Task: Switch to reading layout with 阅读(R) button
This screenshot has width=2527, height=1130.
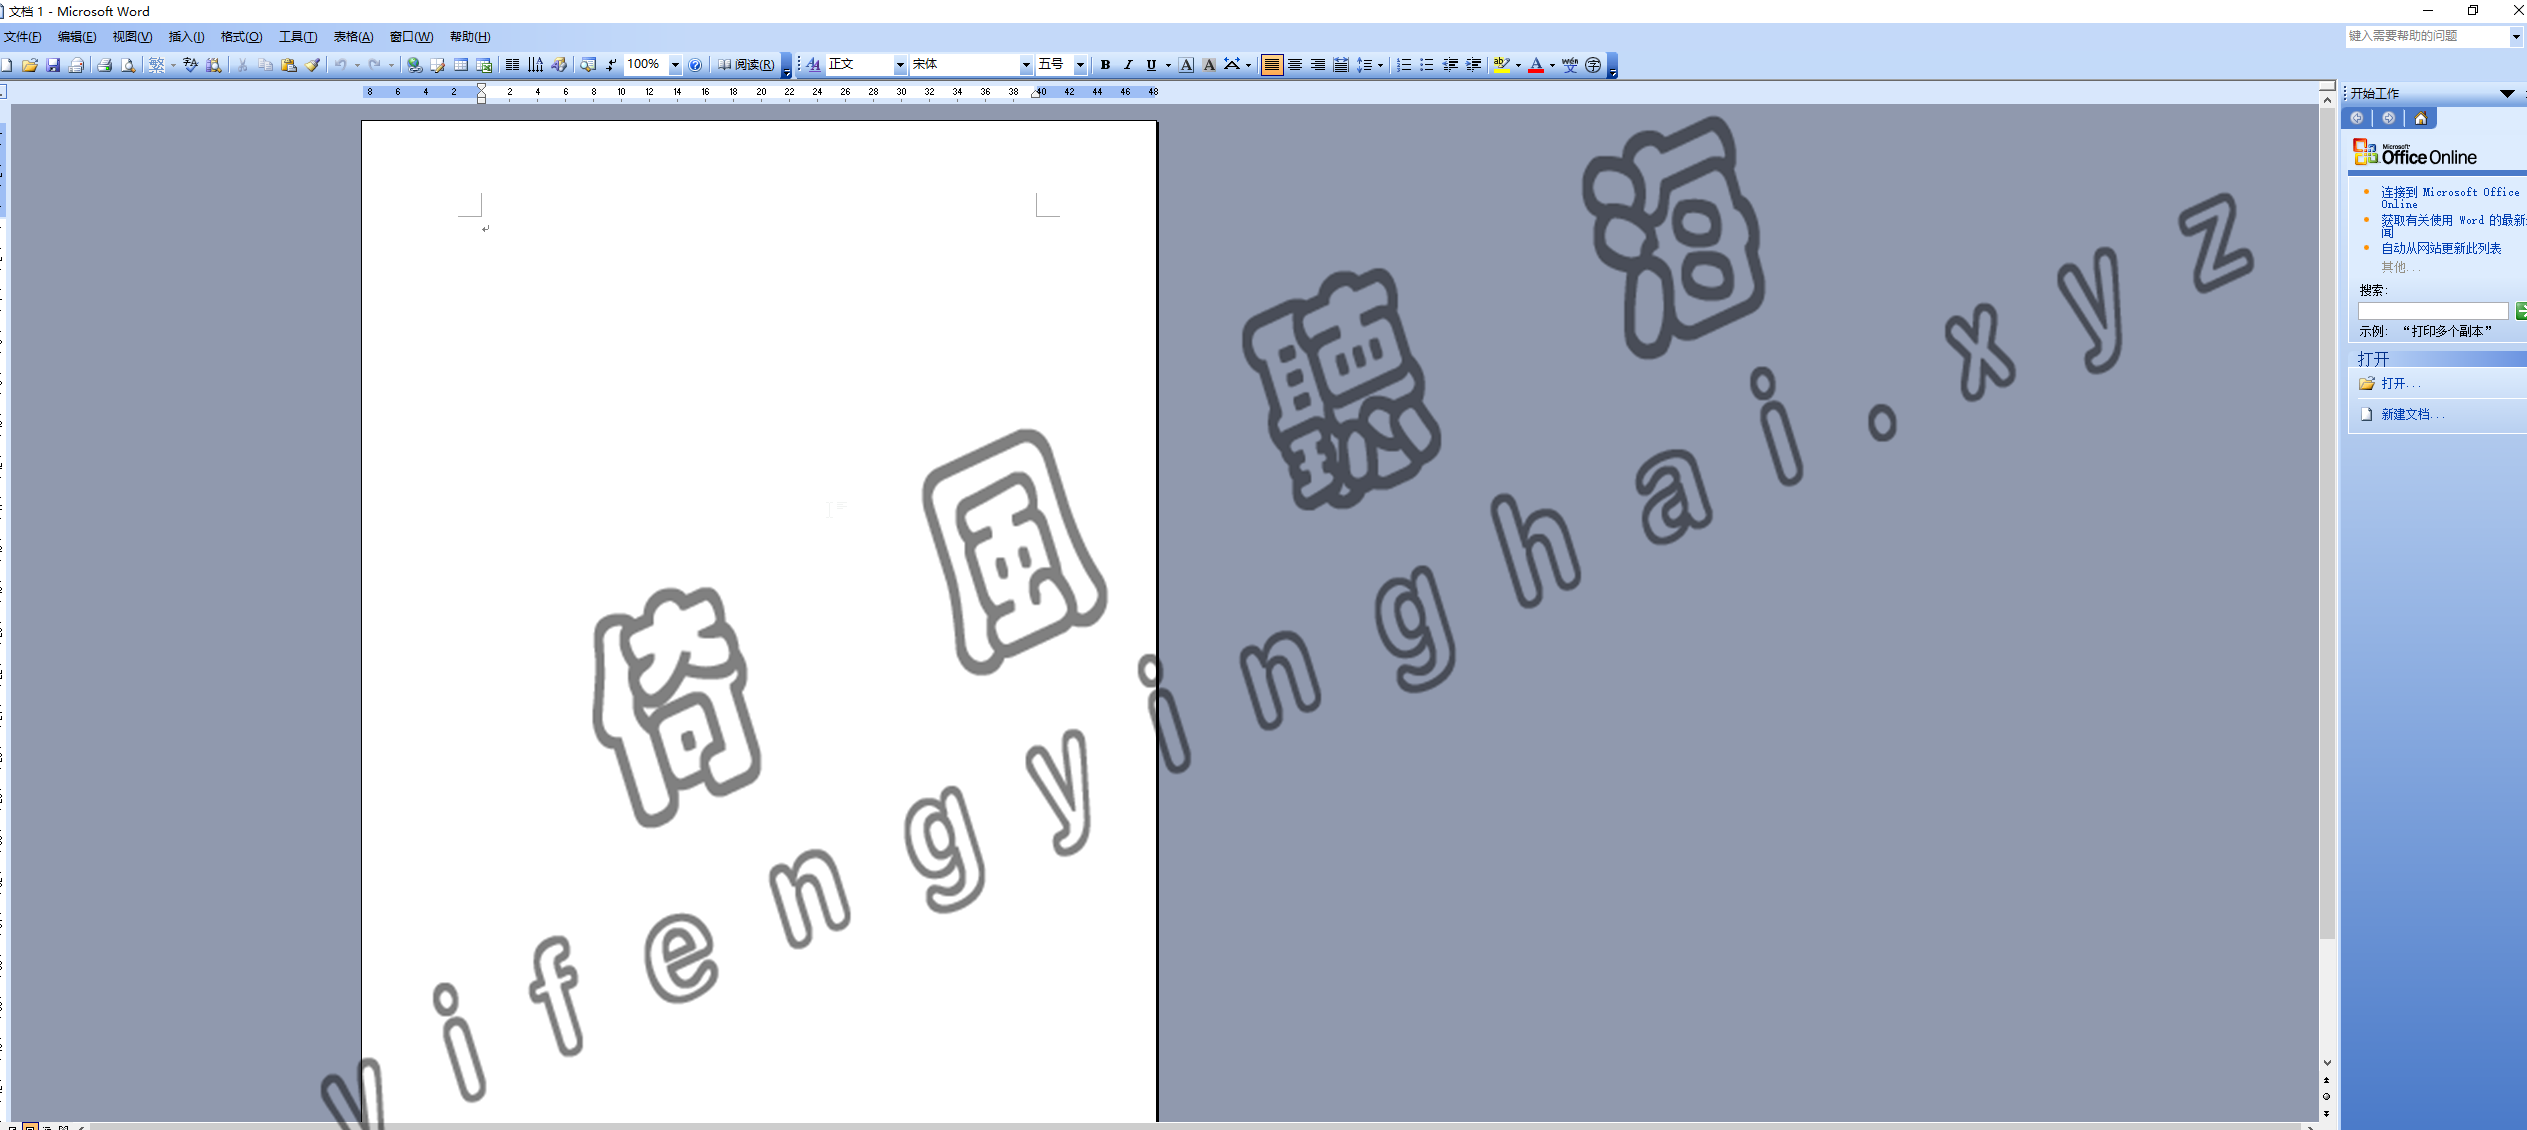Action: 746,65
